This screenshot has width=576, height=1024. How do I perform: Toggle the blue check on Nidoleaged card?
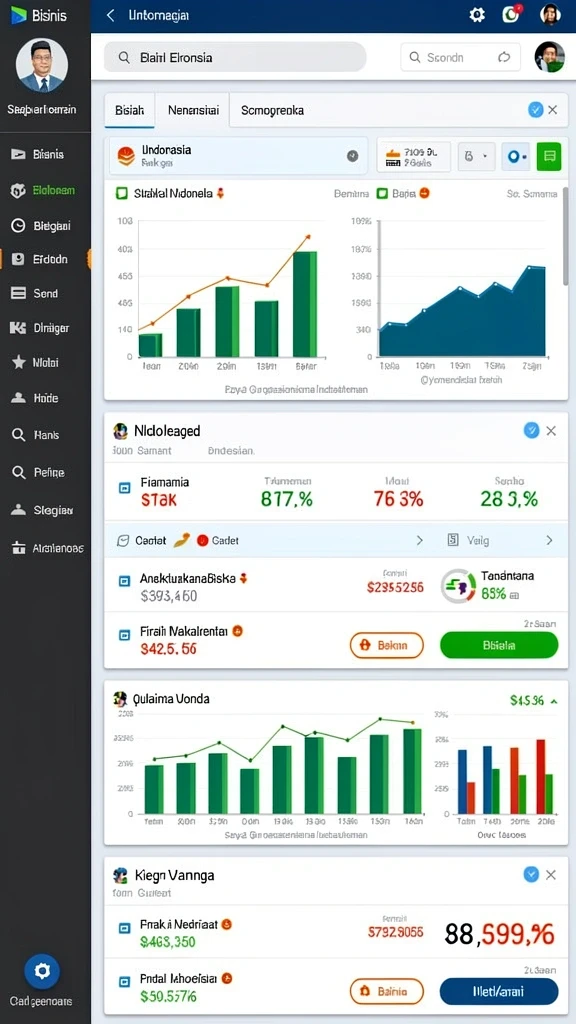[531, 430]
